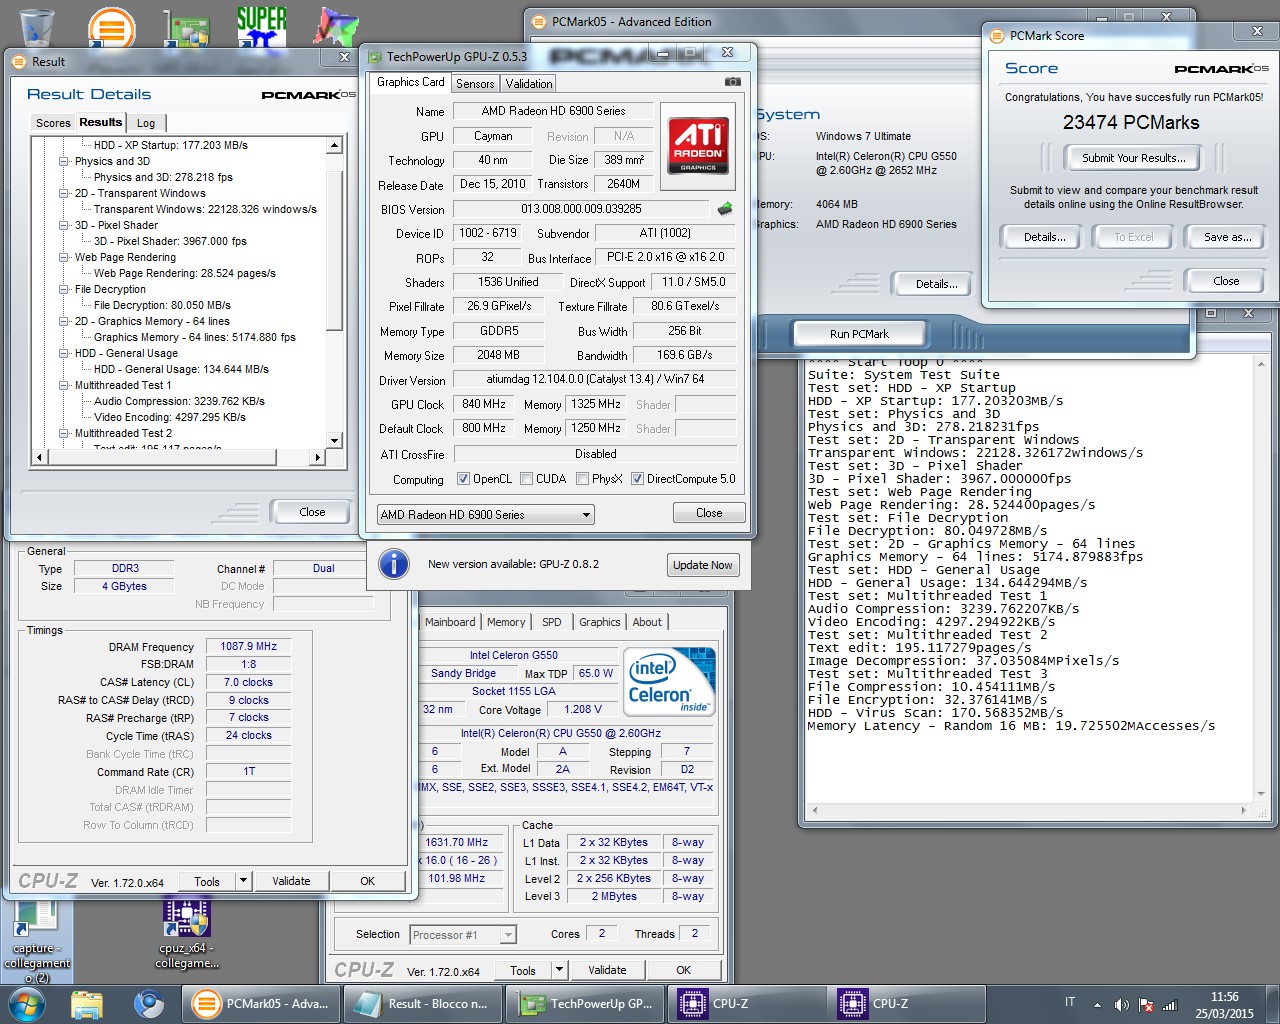Screen dimensions: 1280x1024
Task: Open the SUPER desktop shortcut icon
Action: [262, 27]
